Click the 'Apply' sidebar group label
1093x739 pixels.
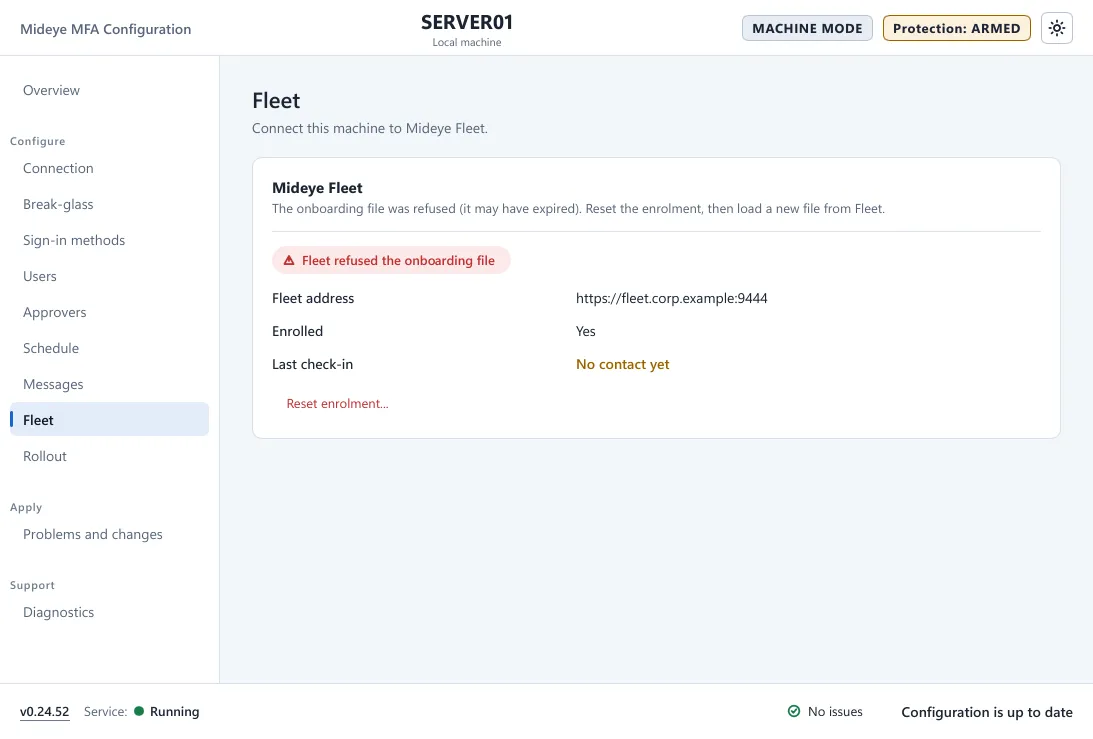point(26,508)
